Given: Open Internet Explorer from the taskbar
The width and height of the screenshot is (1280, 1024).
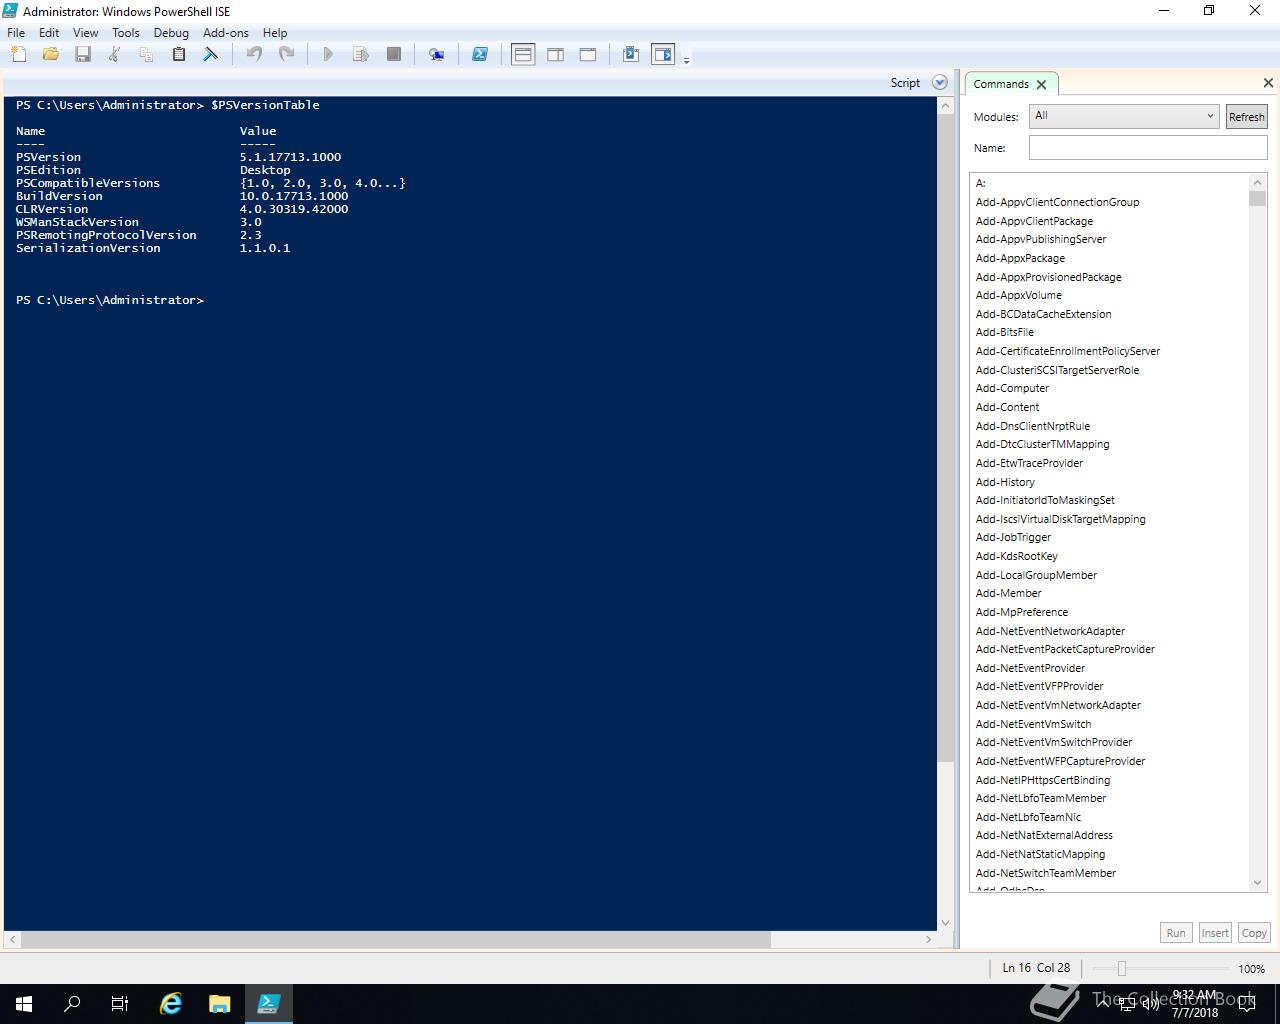Looking at the screenshot, I should click(x=171, y=1004).
